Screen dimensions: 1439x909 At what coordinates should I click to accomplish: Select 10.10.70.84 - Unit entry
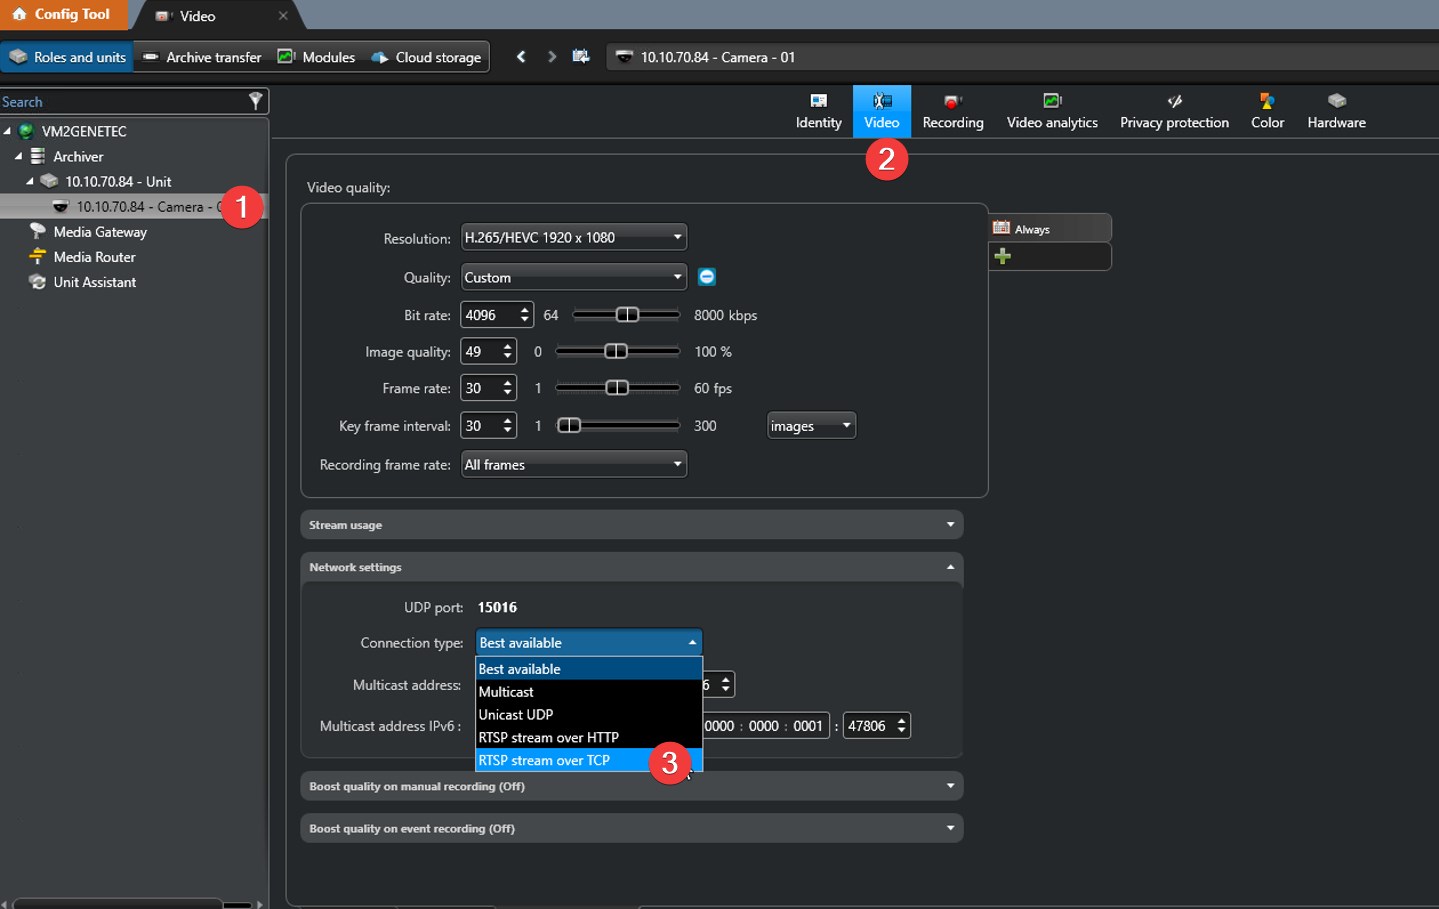[x=118, y=182]
